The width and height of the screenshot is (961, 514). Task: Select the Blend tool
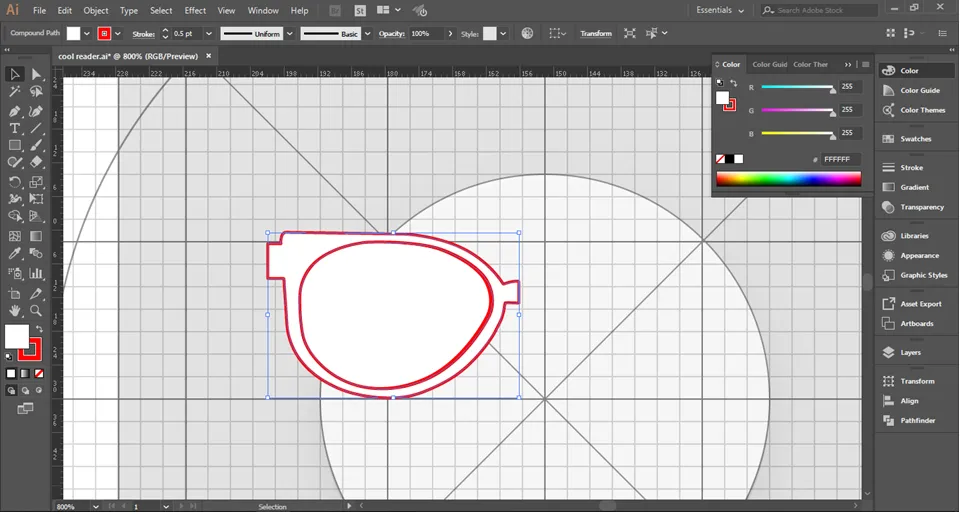tap(36, 254)
